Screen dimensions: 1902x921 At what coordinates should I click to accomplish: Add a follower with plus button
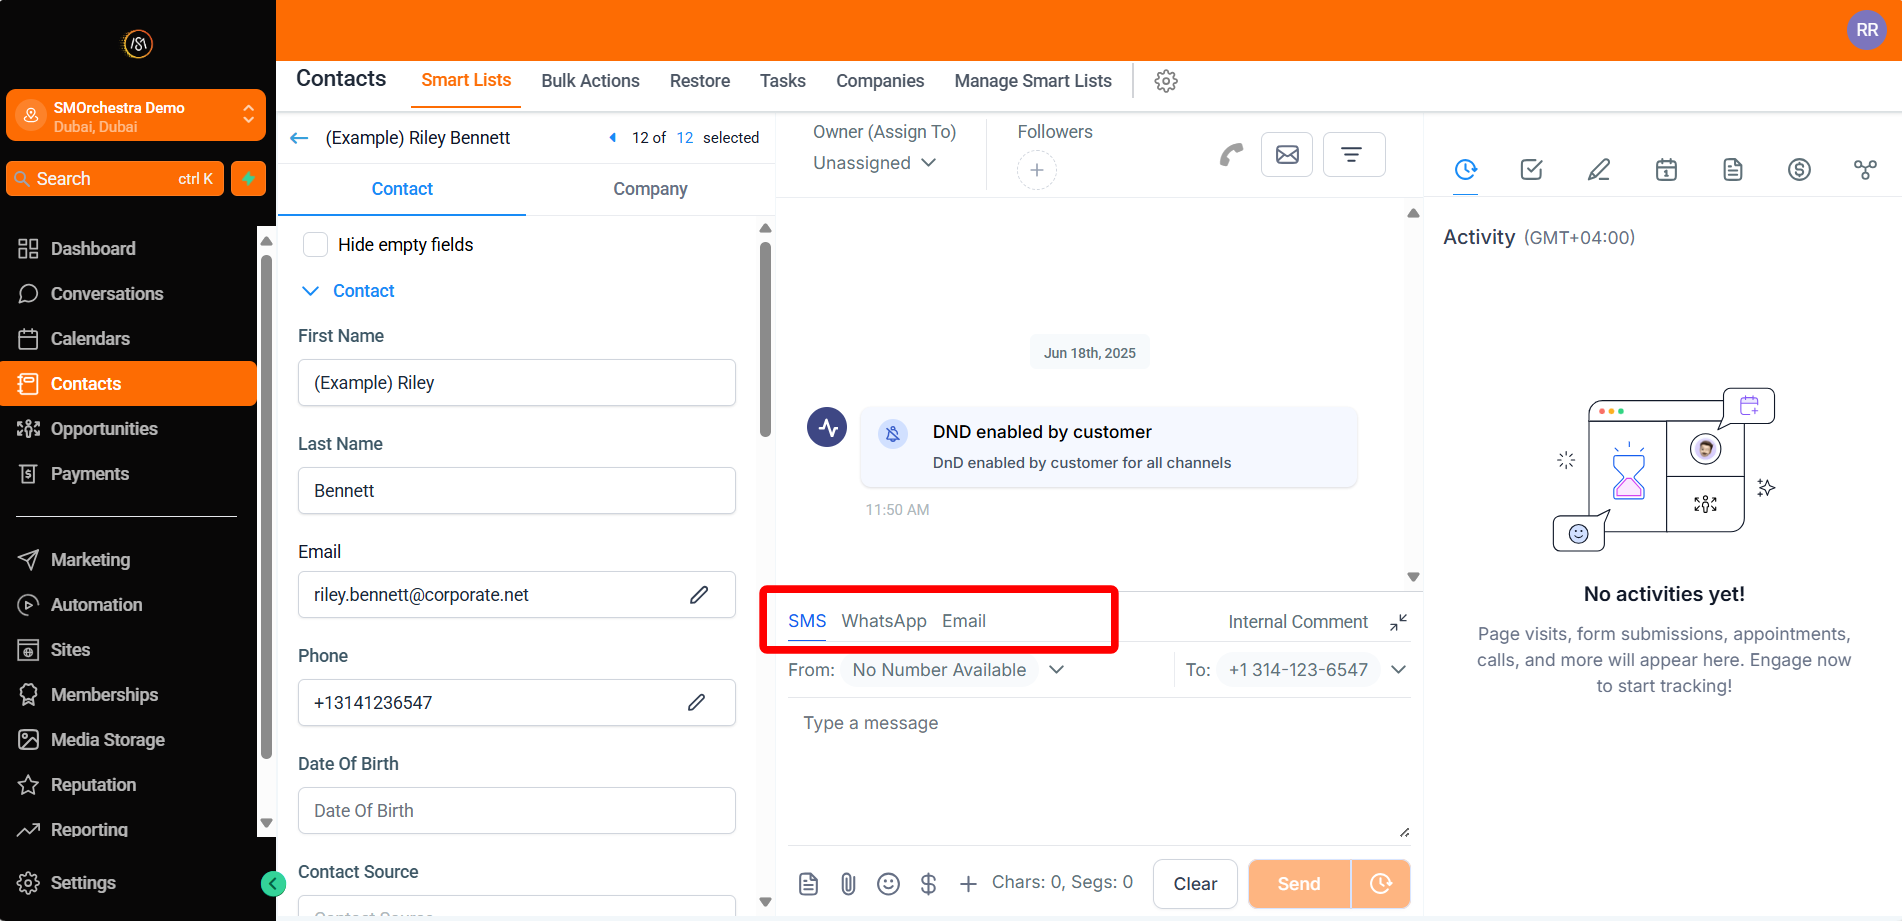pyautogui.click(x=1037, y=170)
